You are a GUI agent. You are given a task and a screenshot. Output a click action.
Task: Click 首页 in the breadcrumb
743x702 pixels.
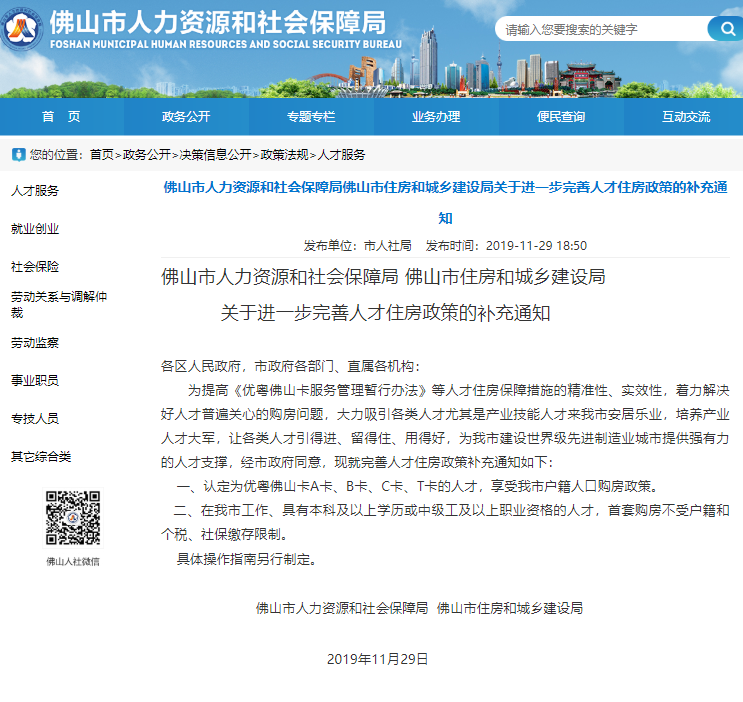tap(101, 155)
